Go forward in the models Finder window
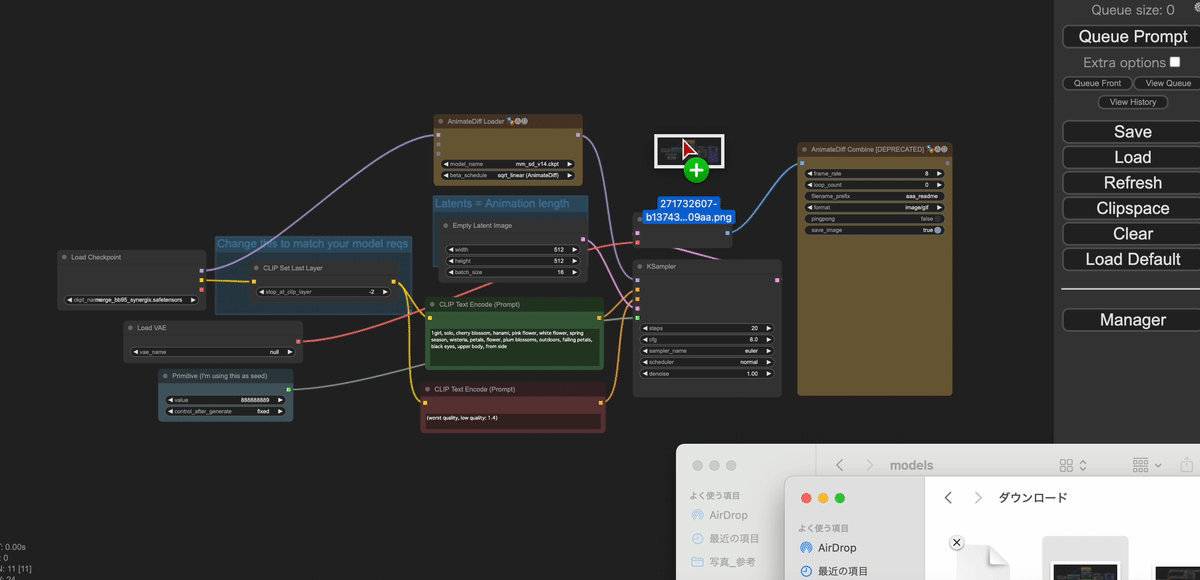 (869, 465)
